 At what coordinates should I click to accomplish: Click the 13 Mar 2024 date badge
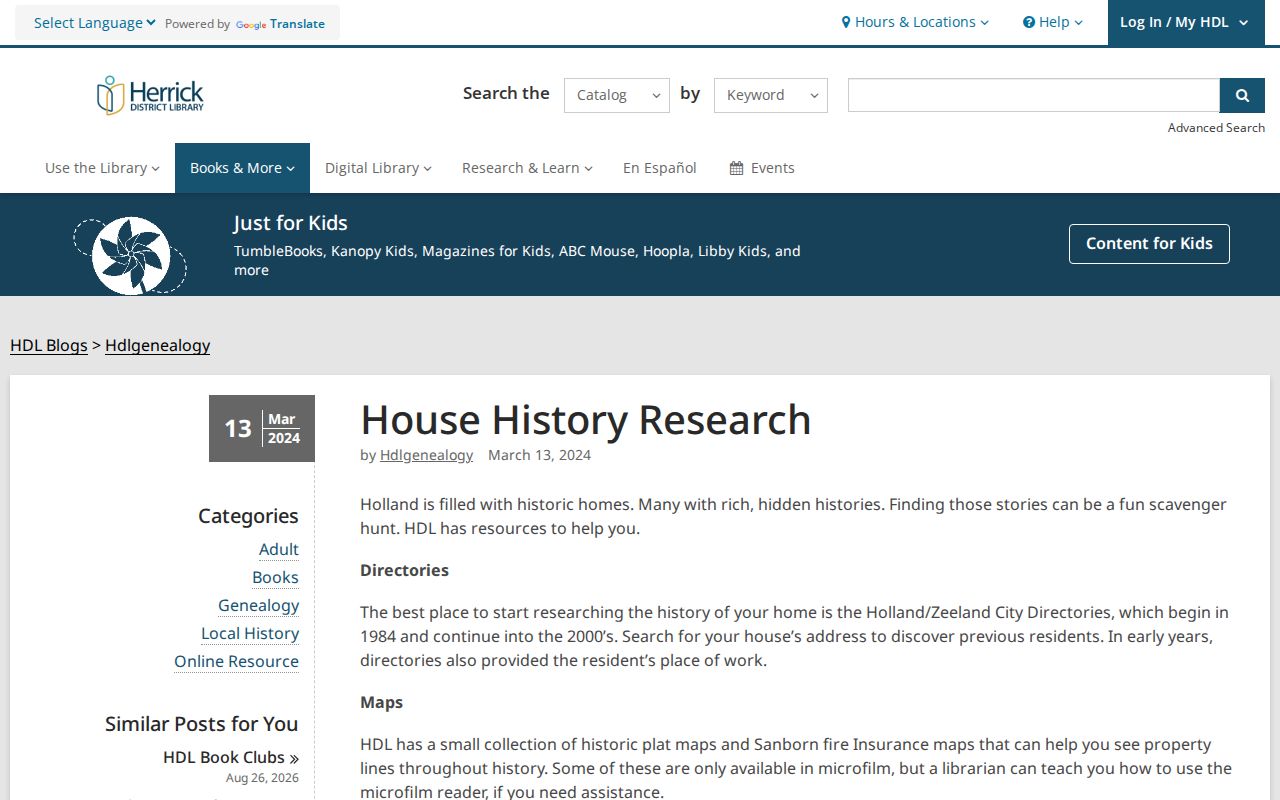(x=262, y=428)
